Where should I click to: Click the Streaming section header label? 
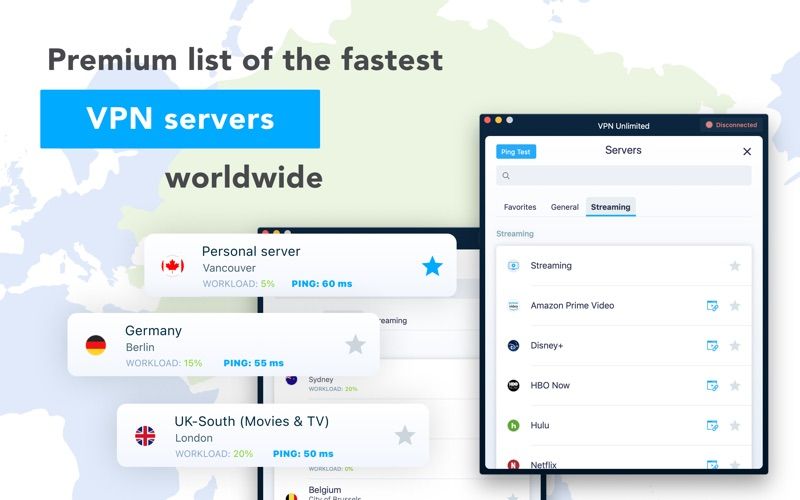515,234
